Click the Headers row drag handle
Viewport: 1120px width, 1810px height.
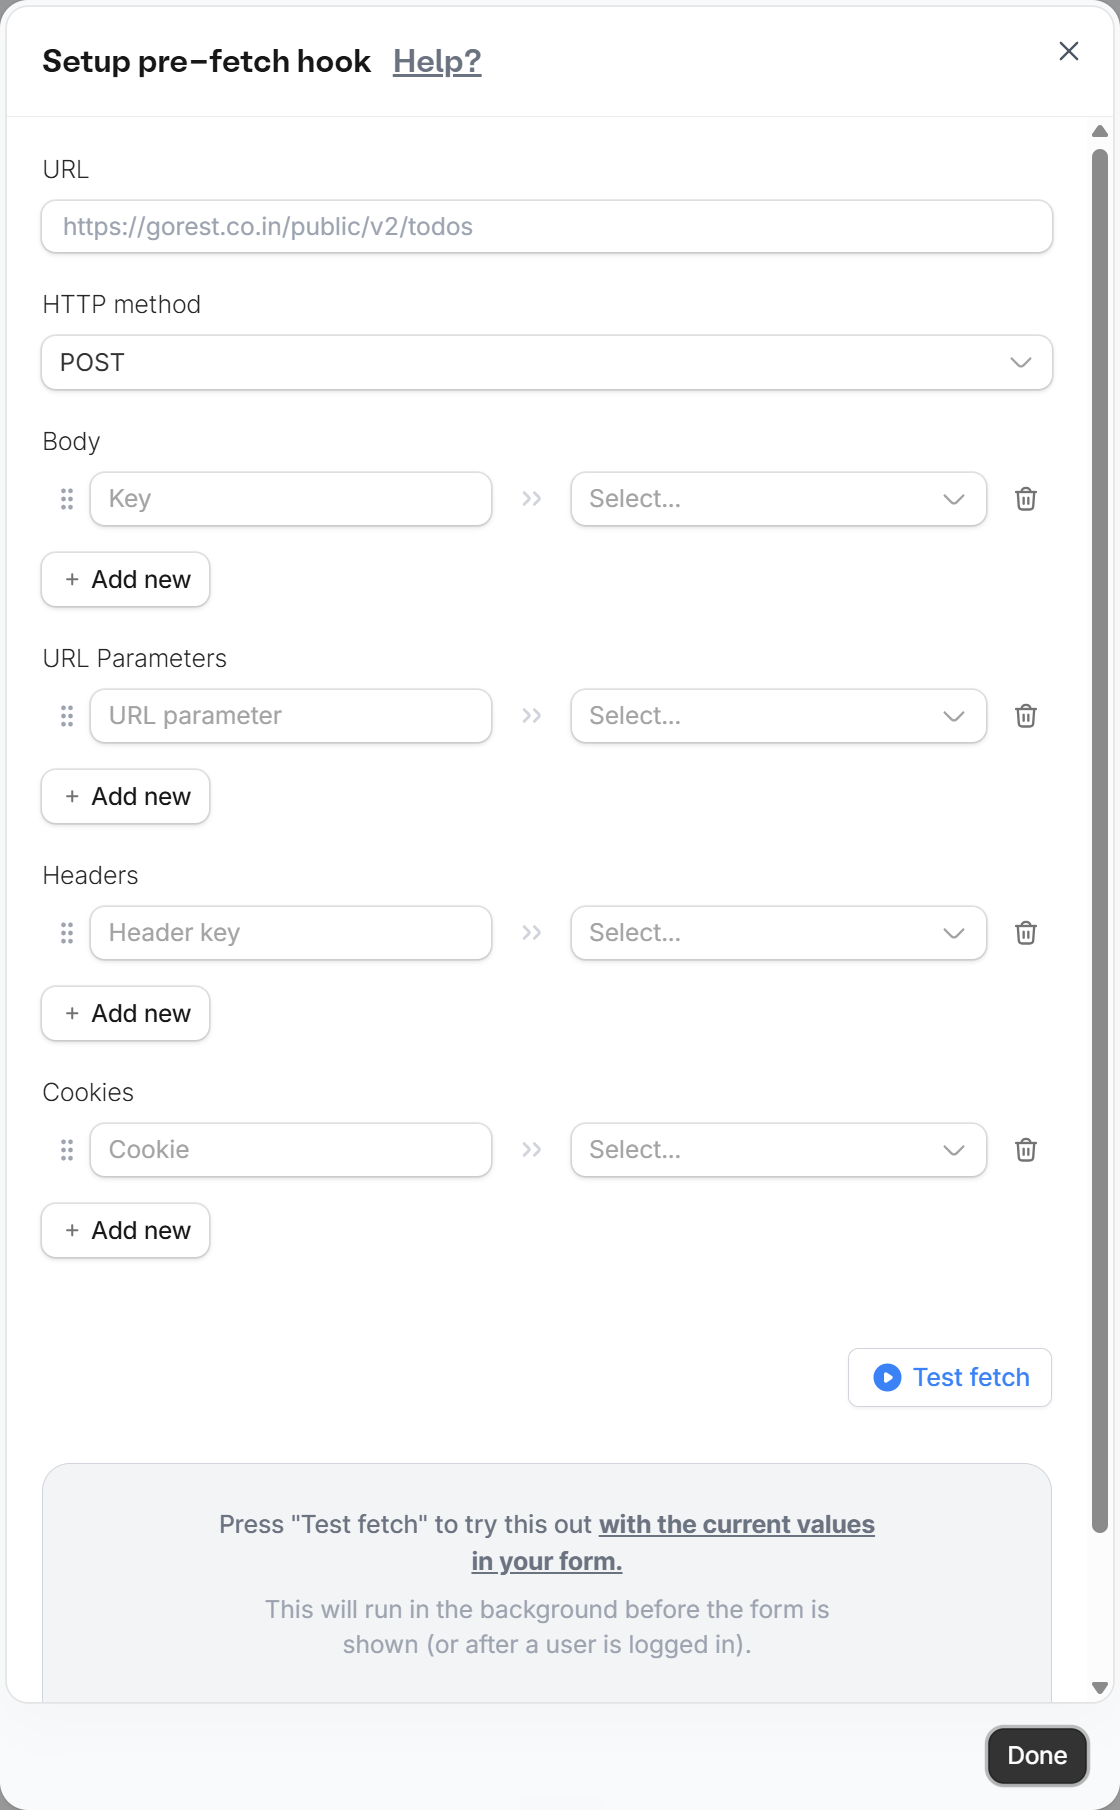point(67,933)
